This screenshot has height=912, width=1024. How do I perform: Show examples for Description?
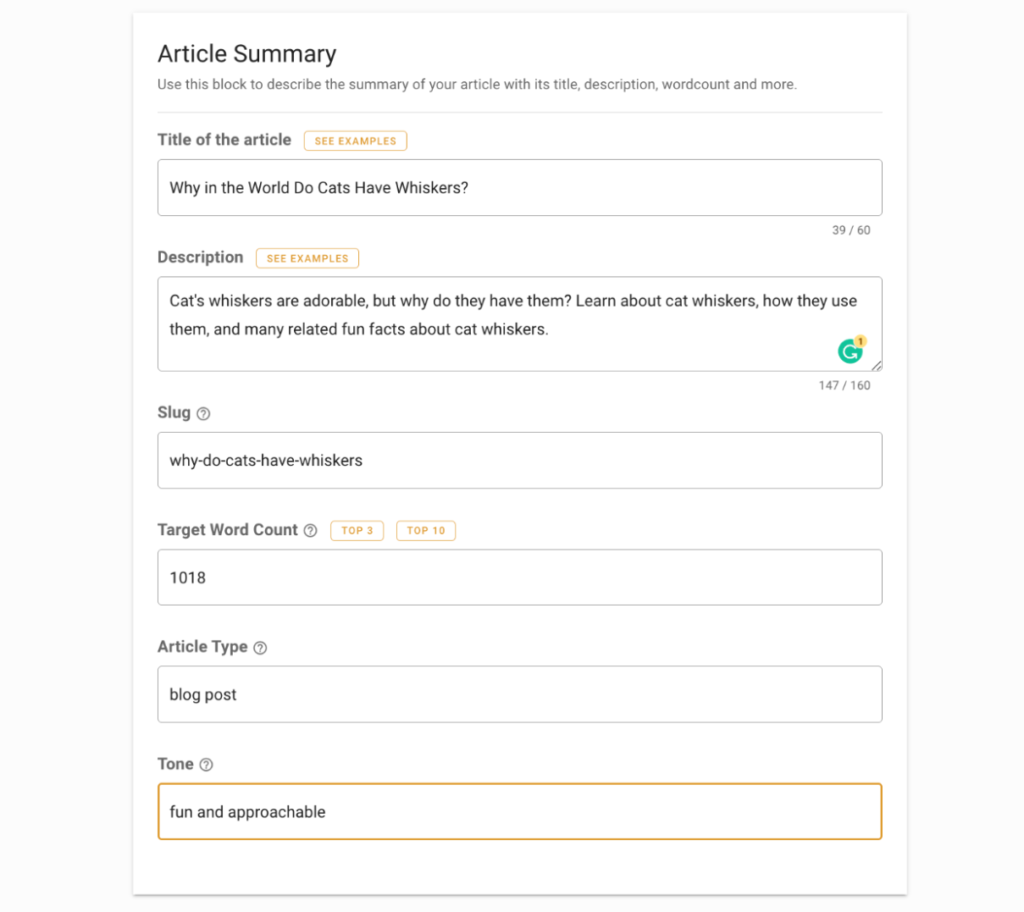[307, 258]
